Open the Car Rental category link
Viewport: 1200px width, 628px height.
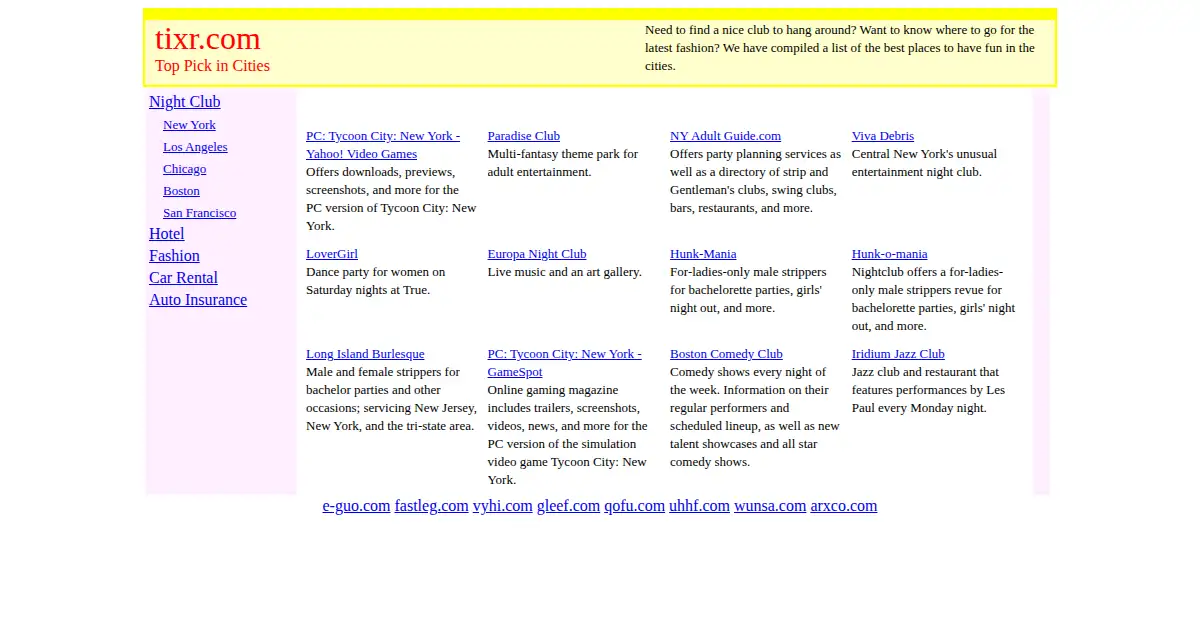pos(183,278)
